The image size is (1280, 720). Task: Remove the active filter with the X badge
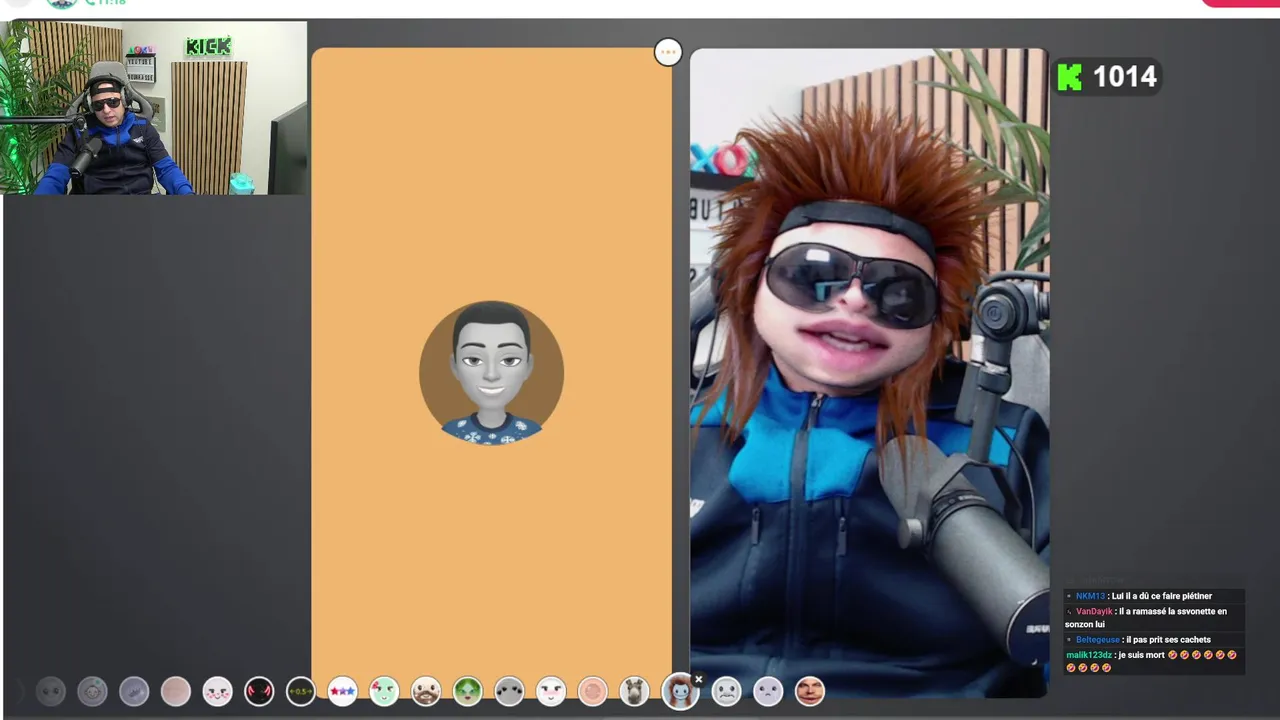point(698,679)
